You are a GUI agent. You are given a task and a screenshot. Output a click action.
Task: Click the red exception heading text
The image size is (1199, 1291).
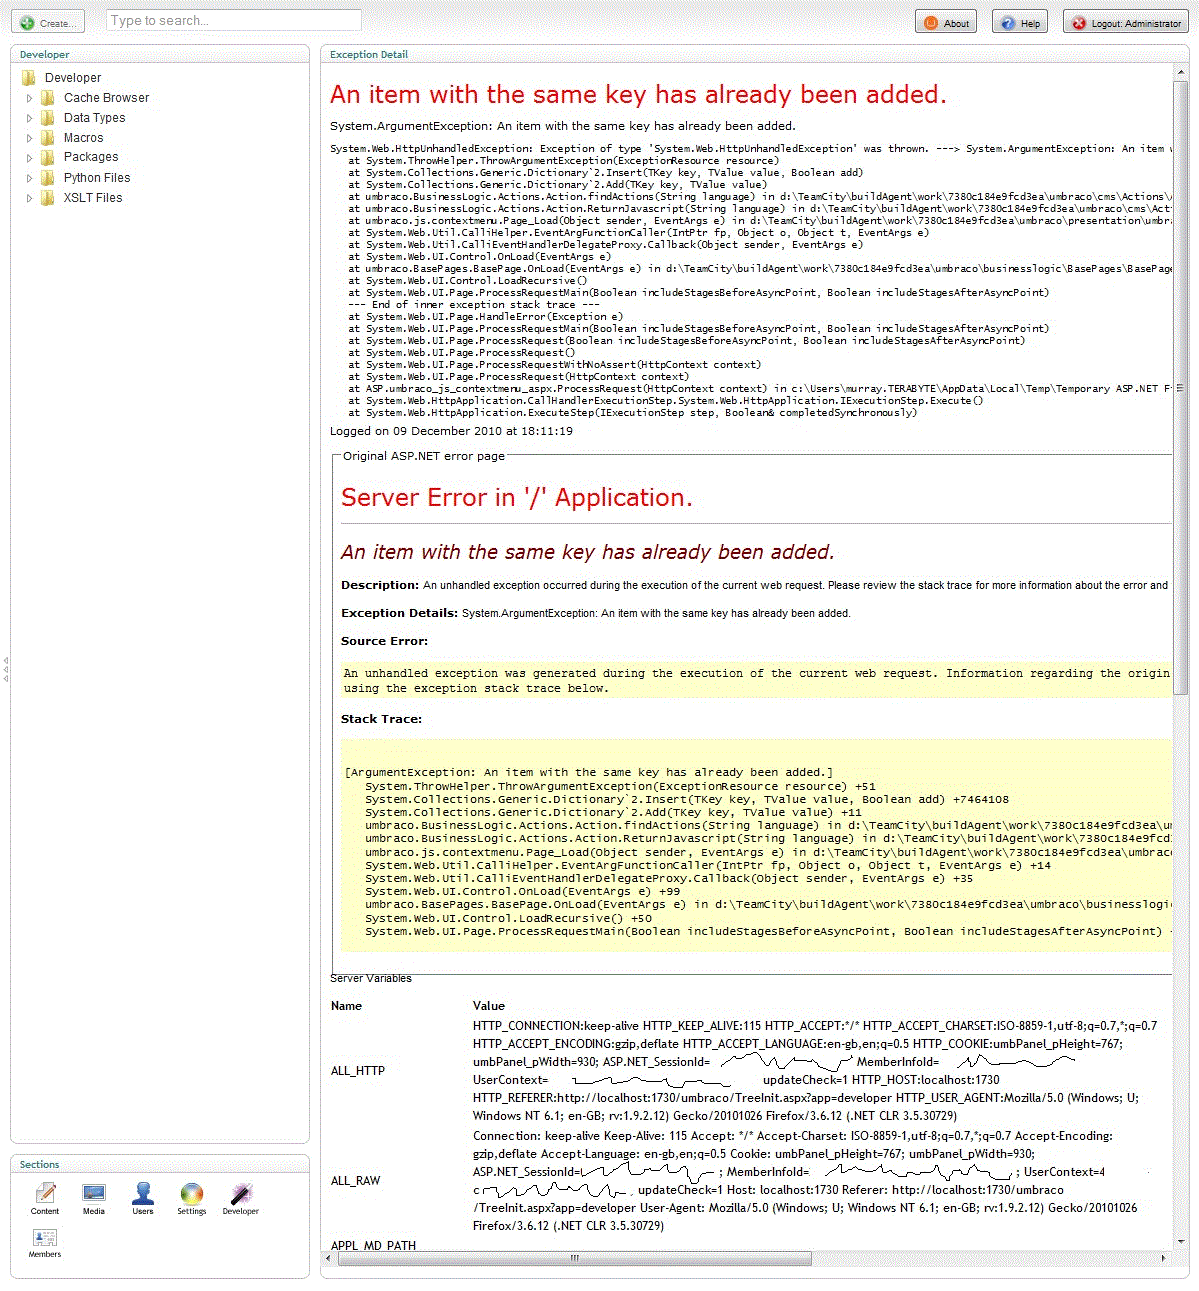[638, 94]
